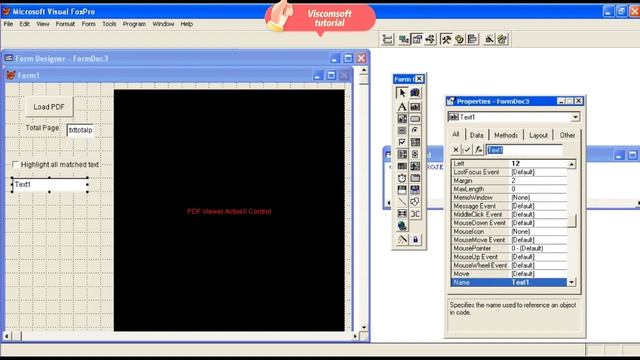This screenshot has height=360, width=640.
Task: Cancel property edit with X button
Action: [456, 150]
